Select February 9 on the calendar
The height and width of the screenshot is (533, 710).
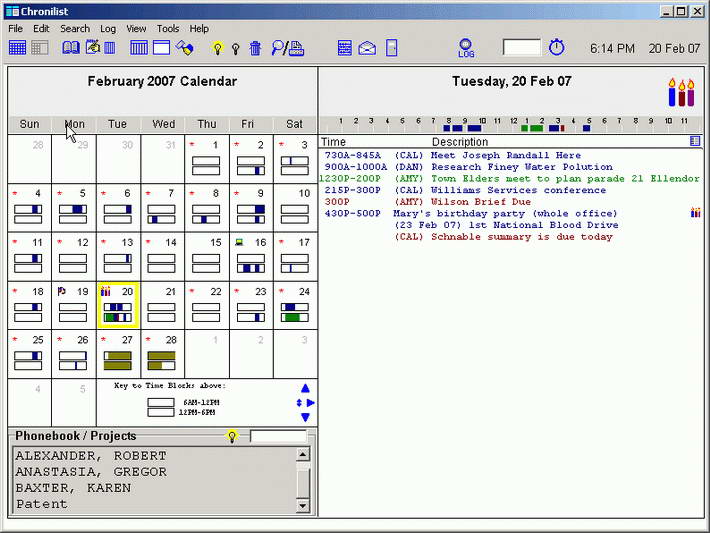tap(251, 207)
